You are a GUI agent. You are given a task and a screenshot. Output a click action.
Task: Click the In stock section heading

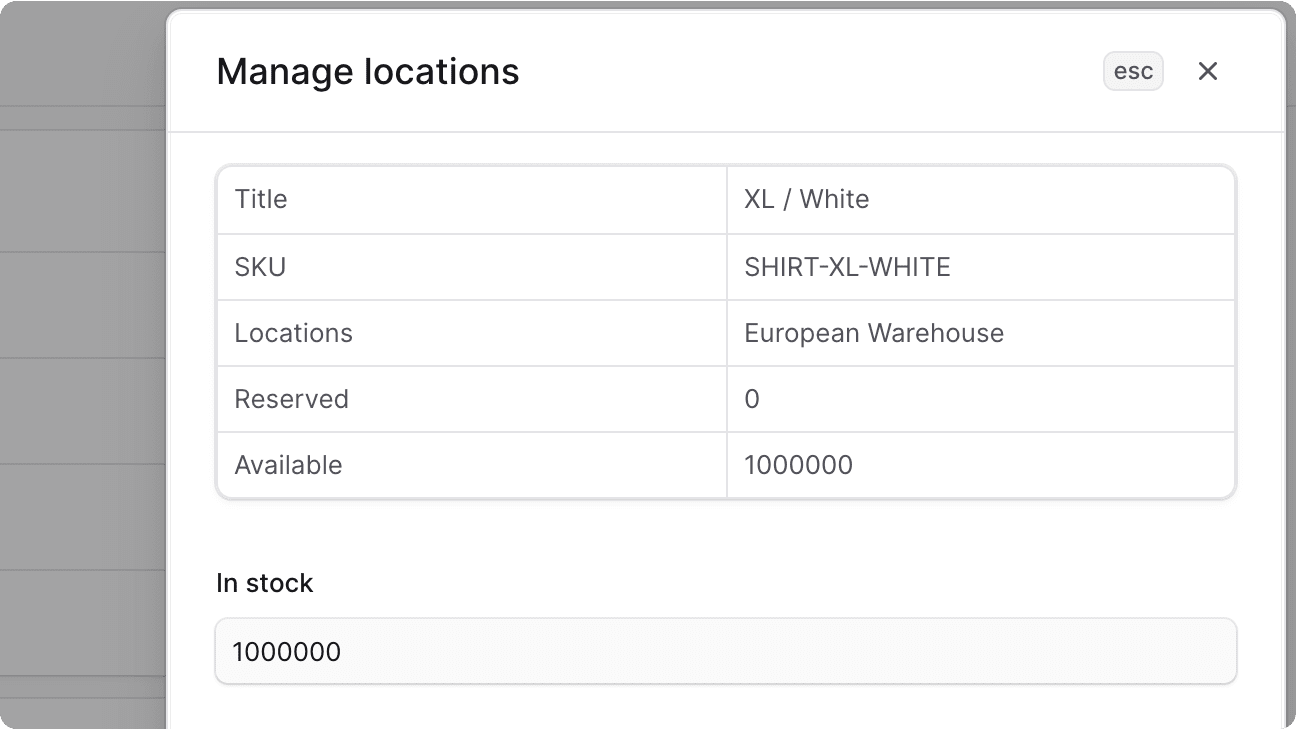pyautogui.click(x=264, y=583)
